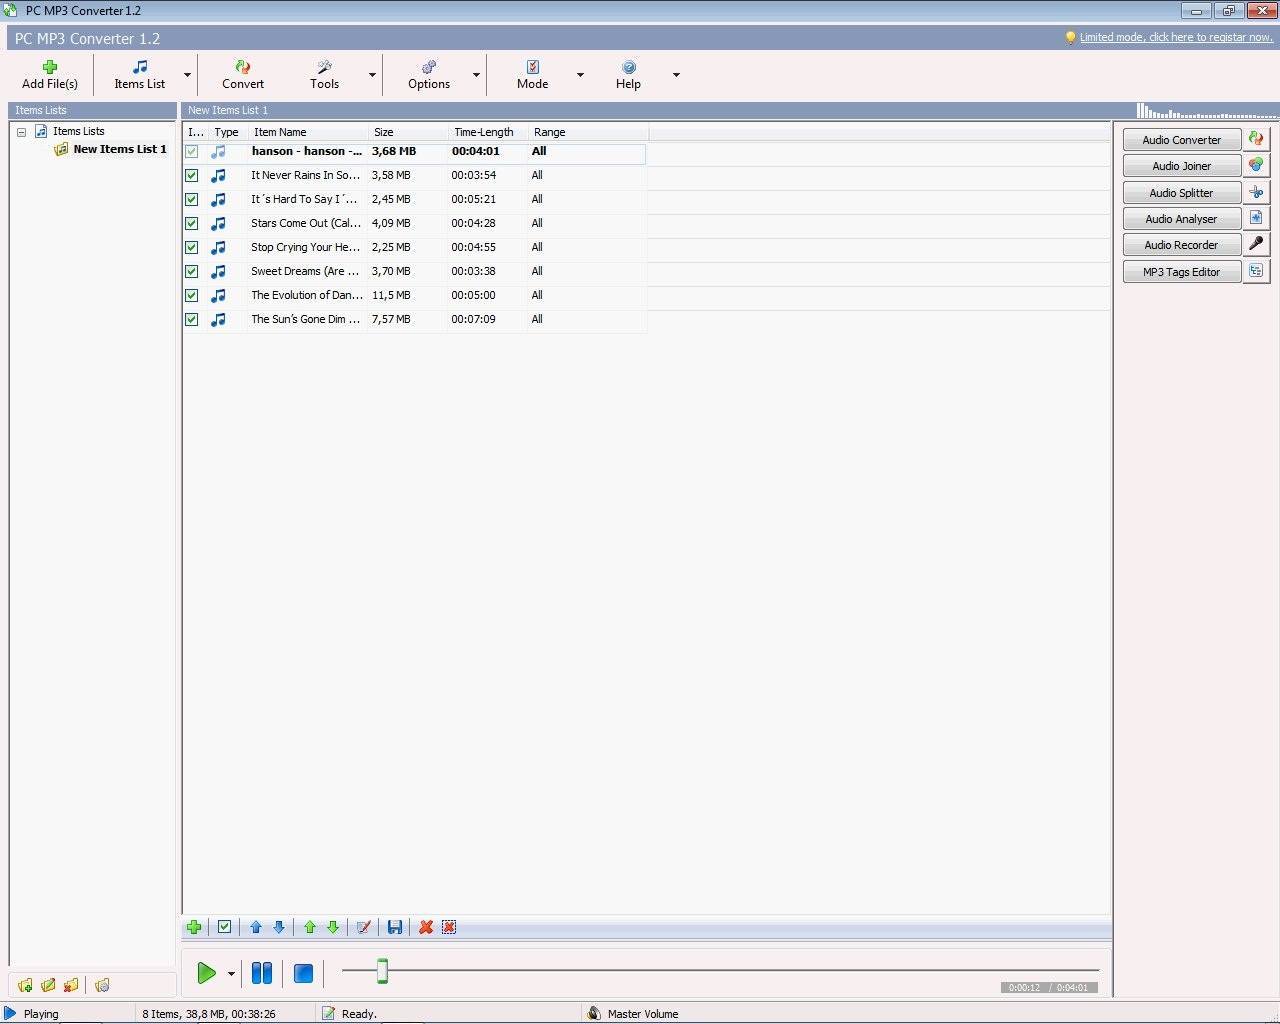1280x1024 pixels.
Task: Sort by Type column header
Action: [x=227, y=132]
